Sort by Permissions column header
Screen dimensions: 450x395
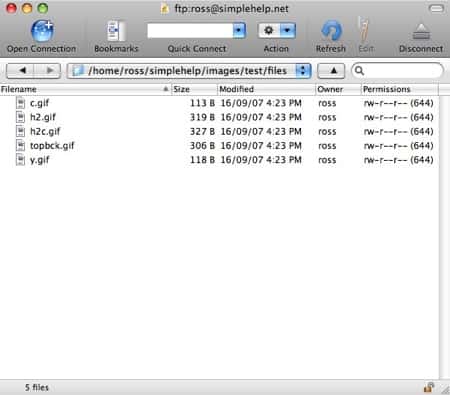point(400,89)
